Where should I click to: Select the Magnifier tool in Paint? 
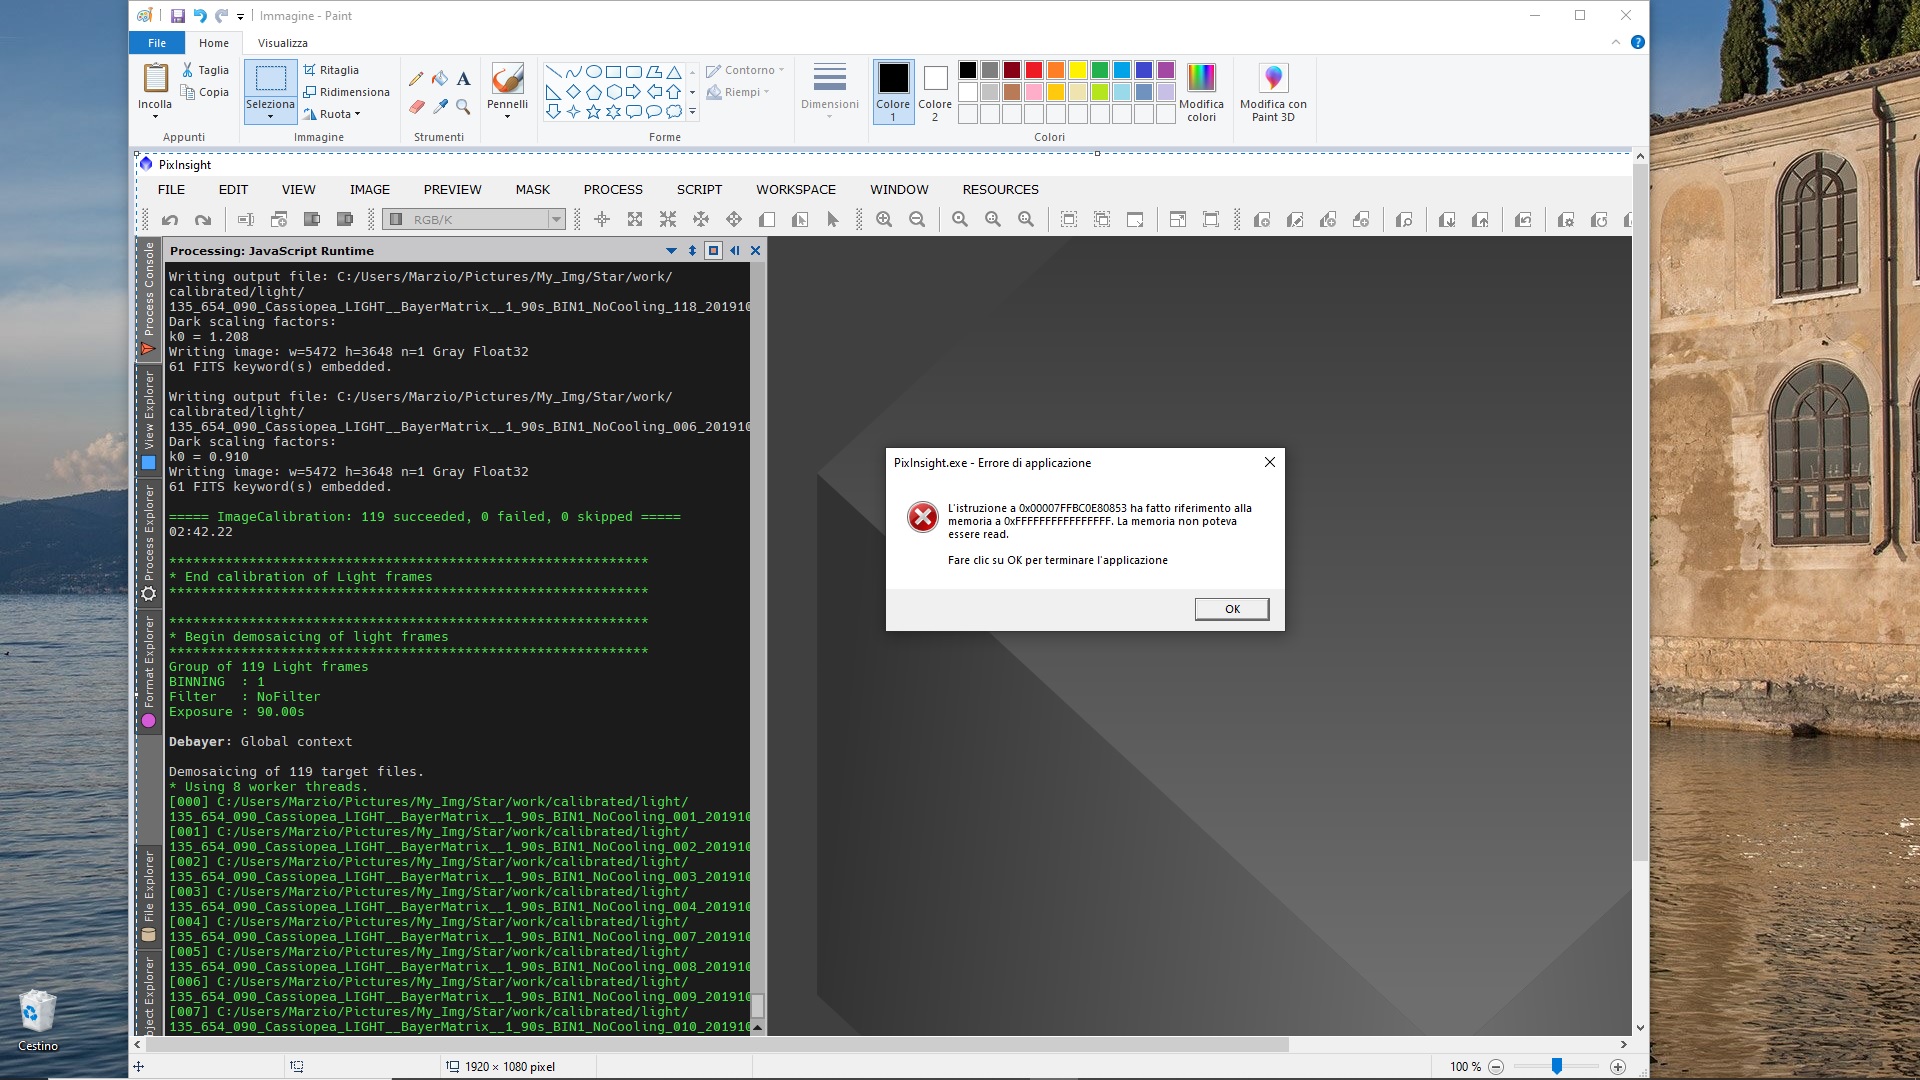[463, 106]
